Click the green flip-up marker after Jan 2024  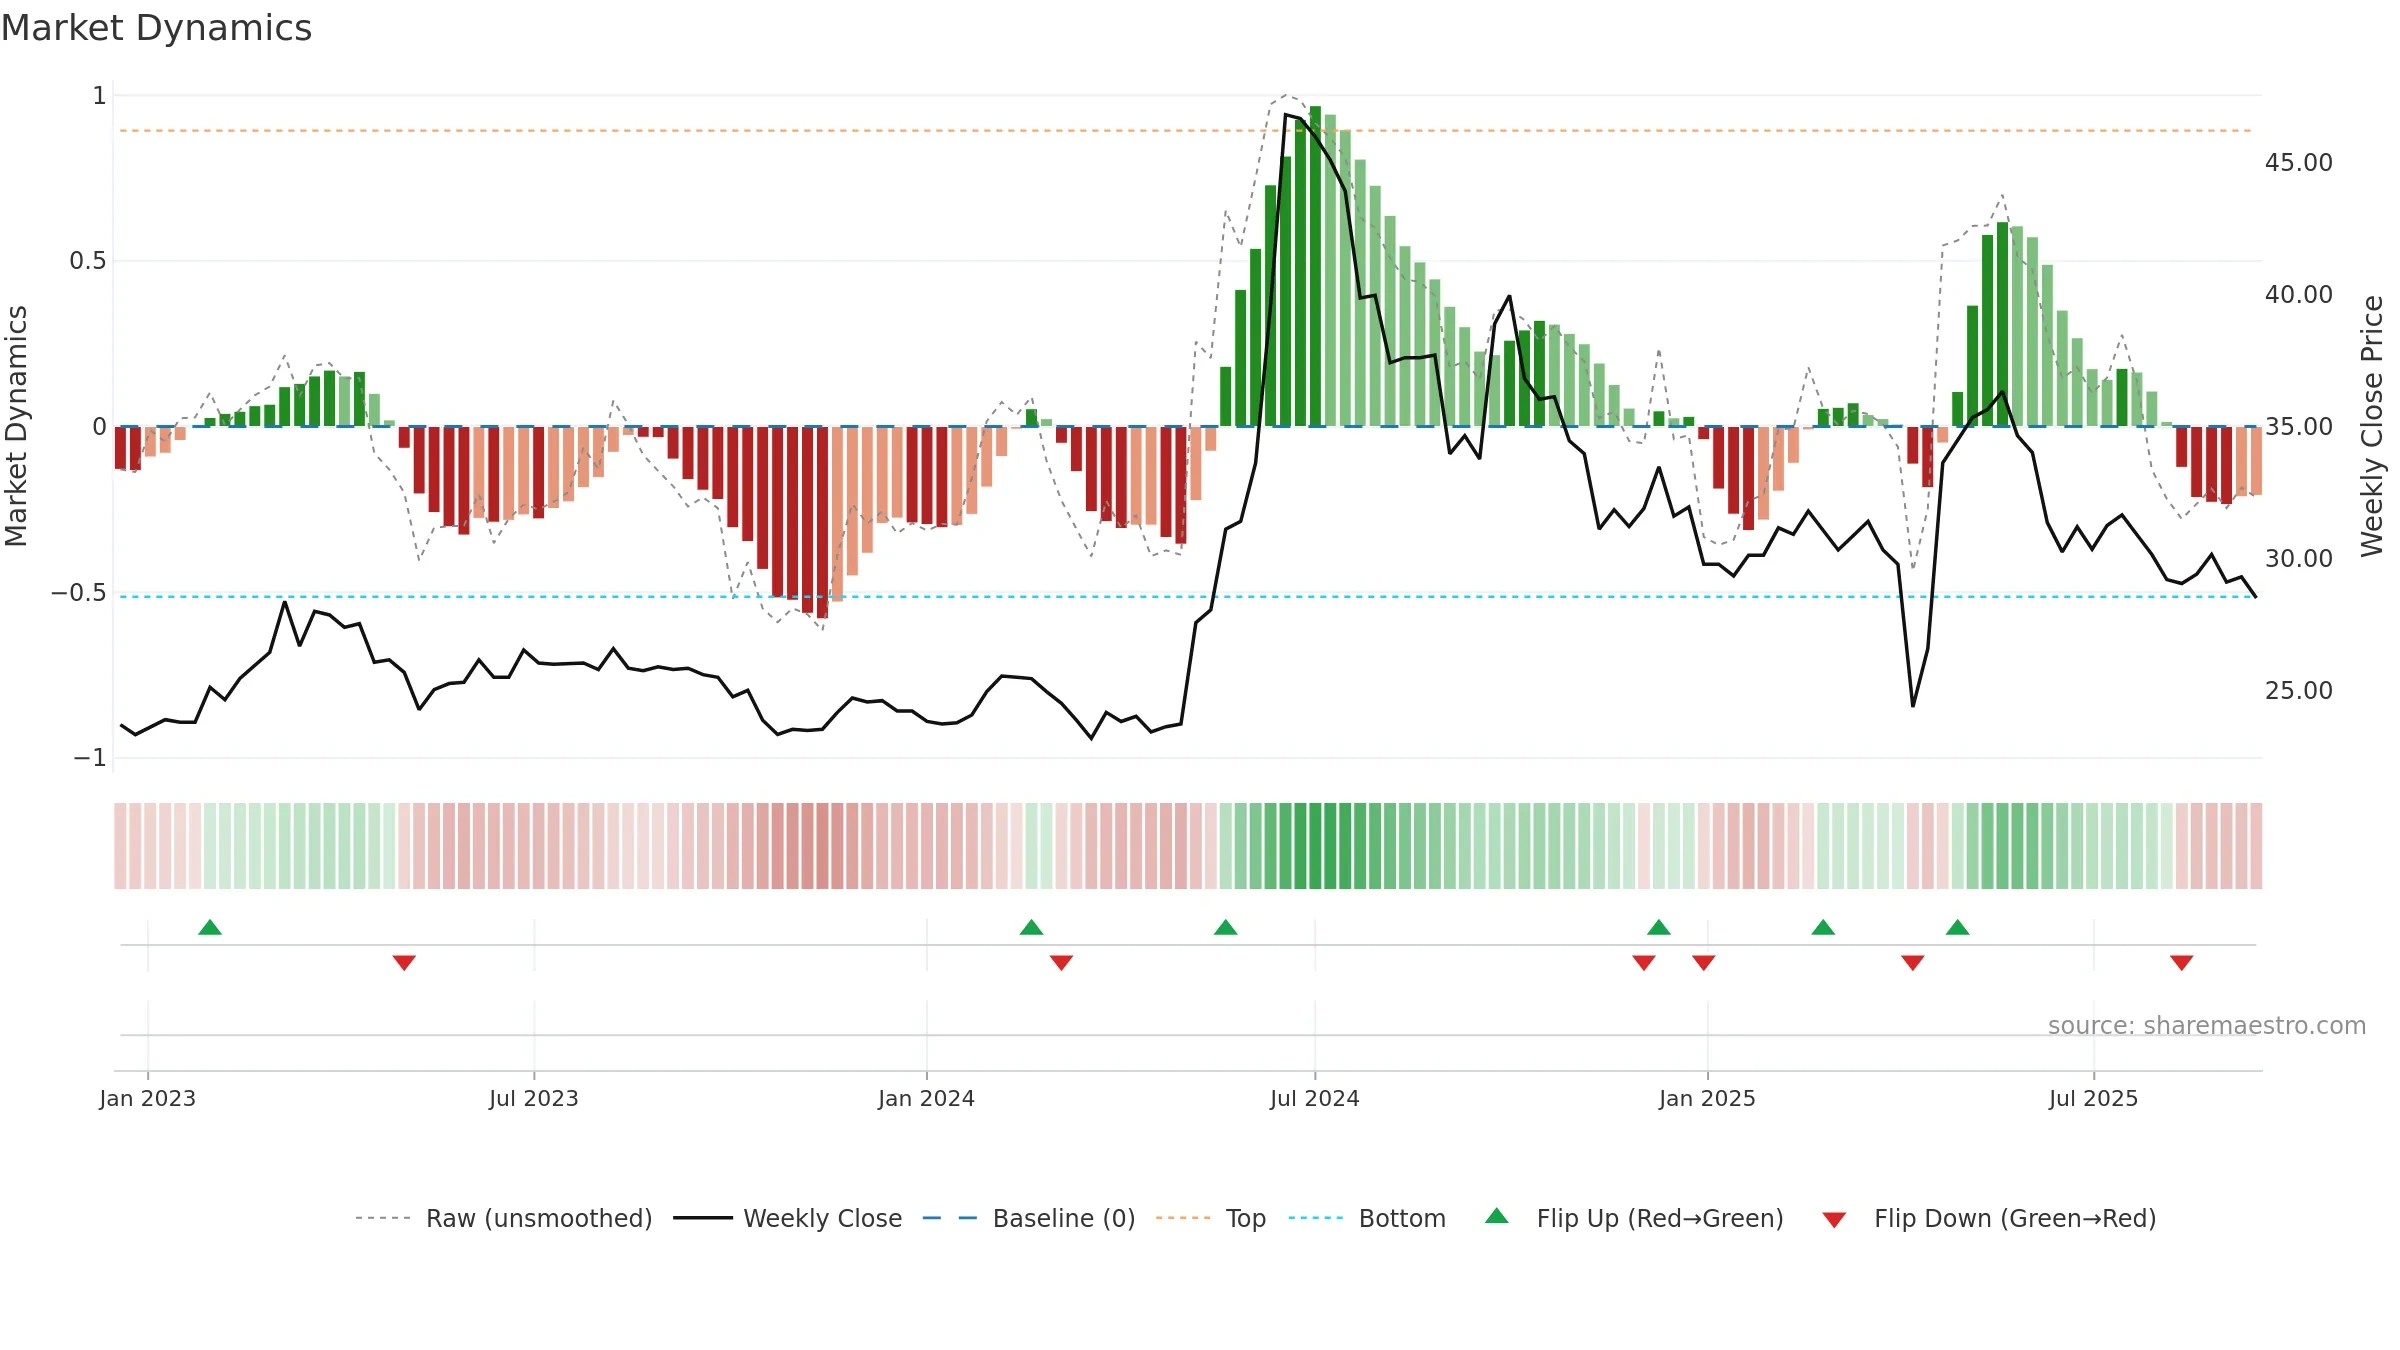point(1032,927)
